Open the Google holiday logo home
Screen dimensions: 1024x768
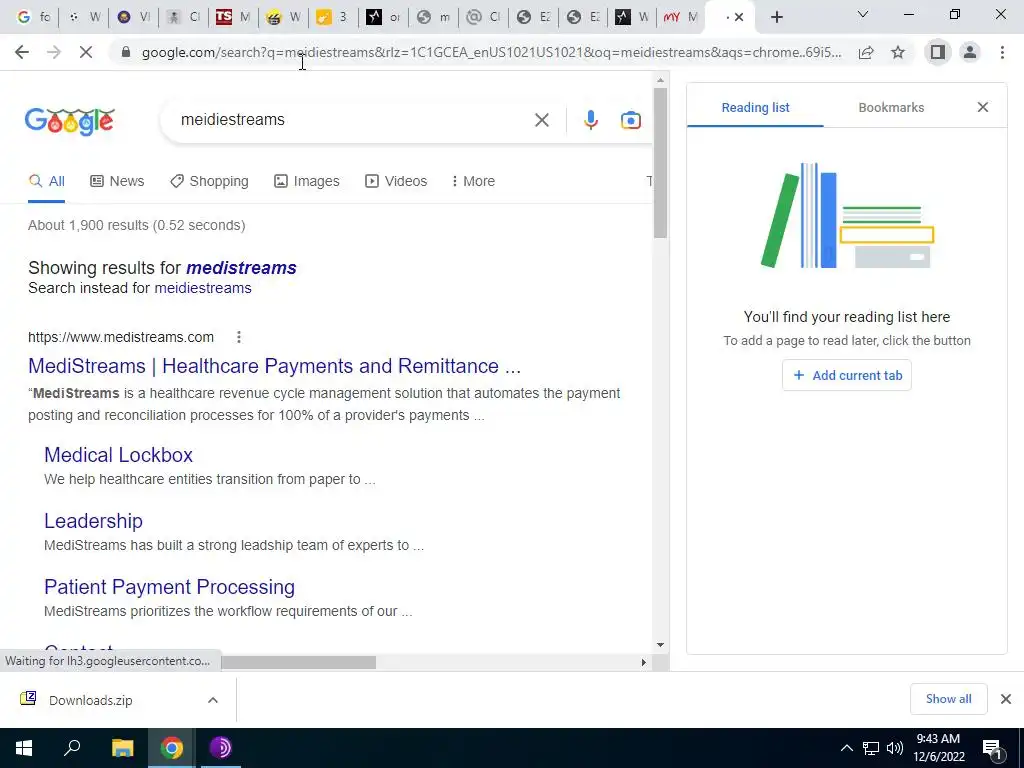(x=70, y=121)
